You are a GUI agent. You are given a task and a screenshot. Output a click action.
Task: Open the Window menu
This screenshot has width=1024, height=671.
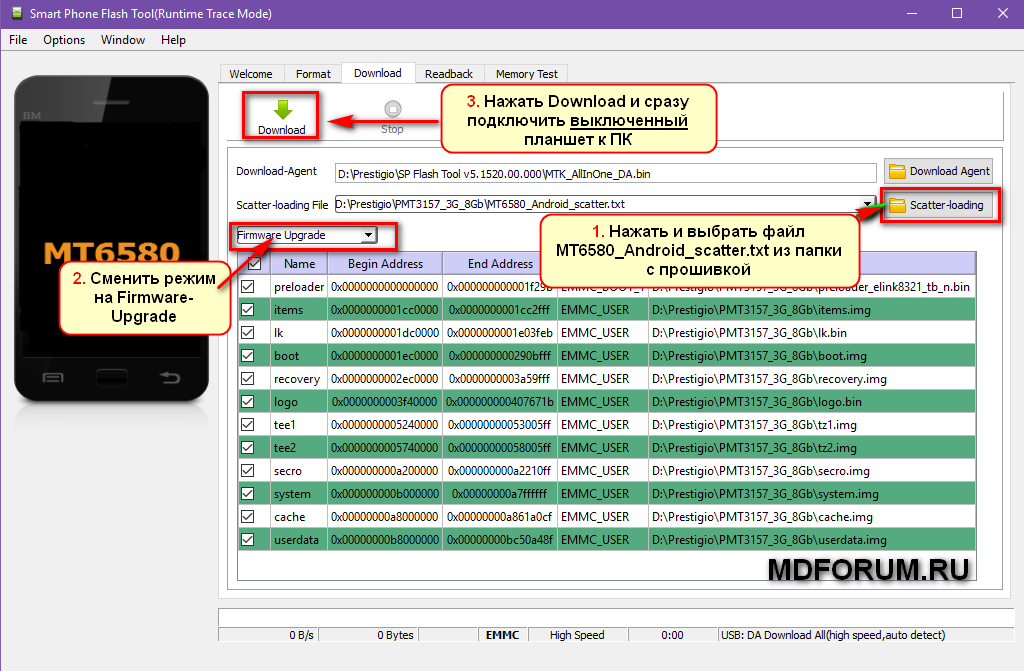(x=123, y=40)
